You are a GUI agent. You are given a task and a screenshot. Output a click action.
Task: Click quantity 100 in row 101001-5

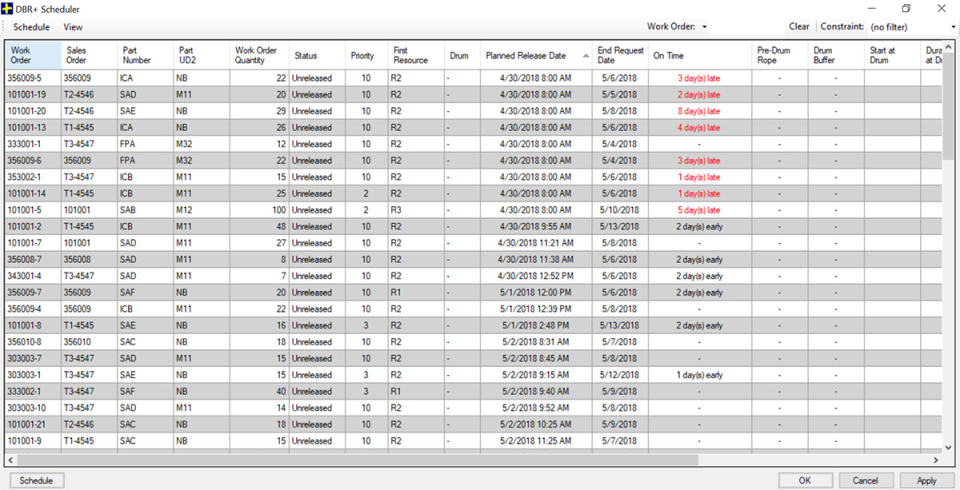[x=260, y=210]
